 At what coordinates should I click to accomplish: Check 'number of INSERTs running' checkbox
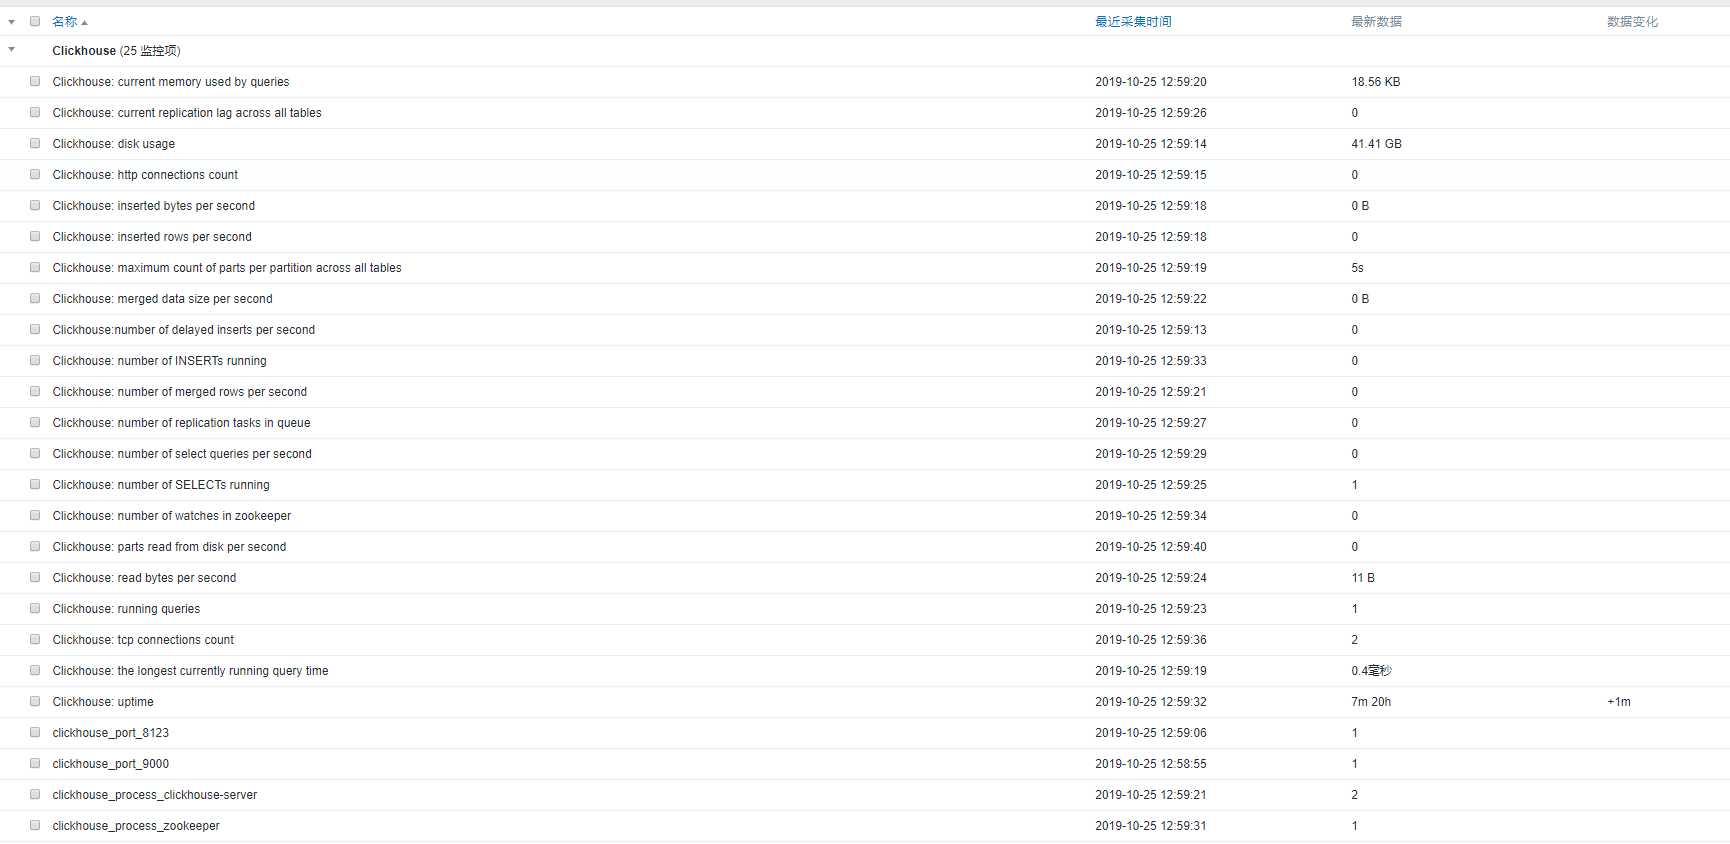[35, 360]
